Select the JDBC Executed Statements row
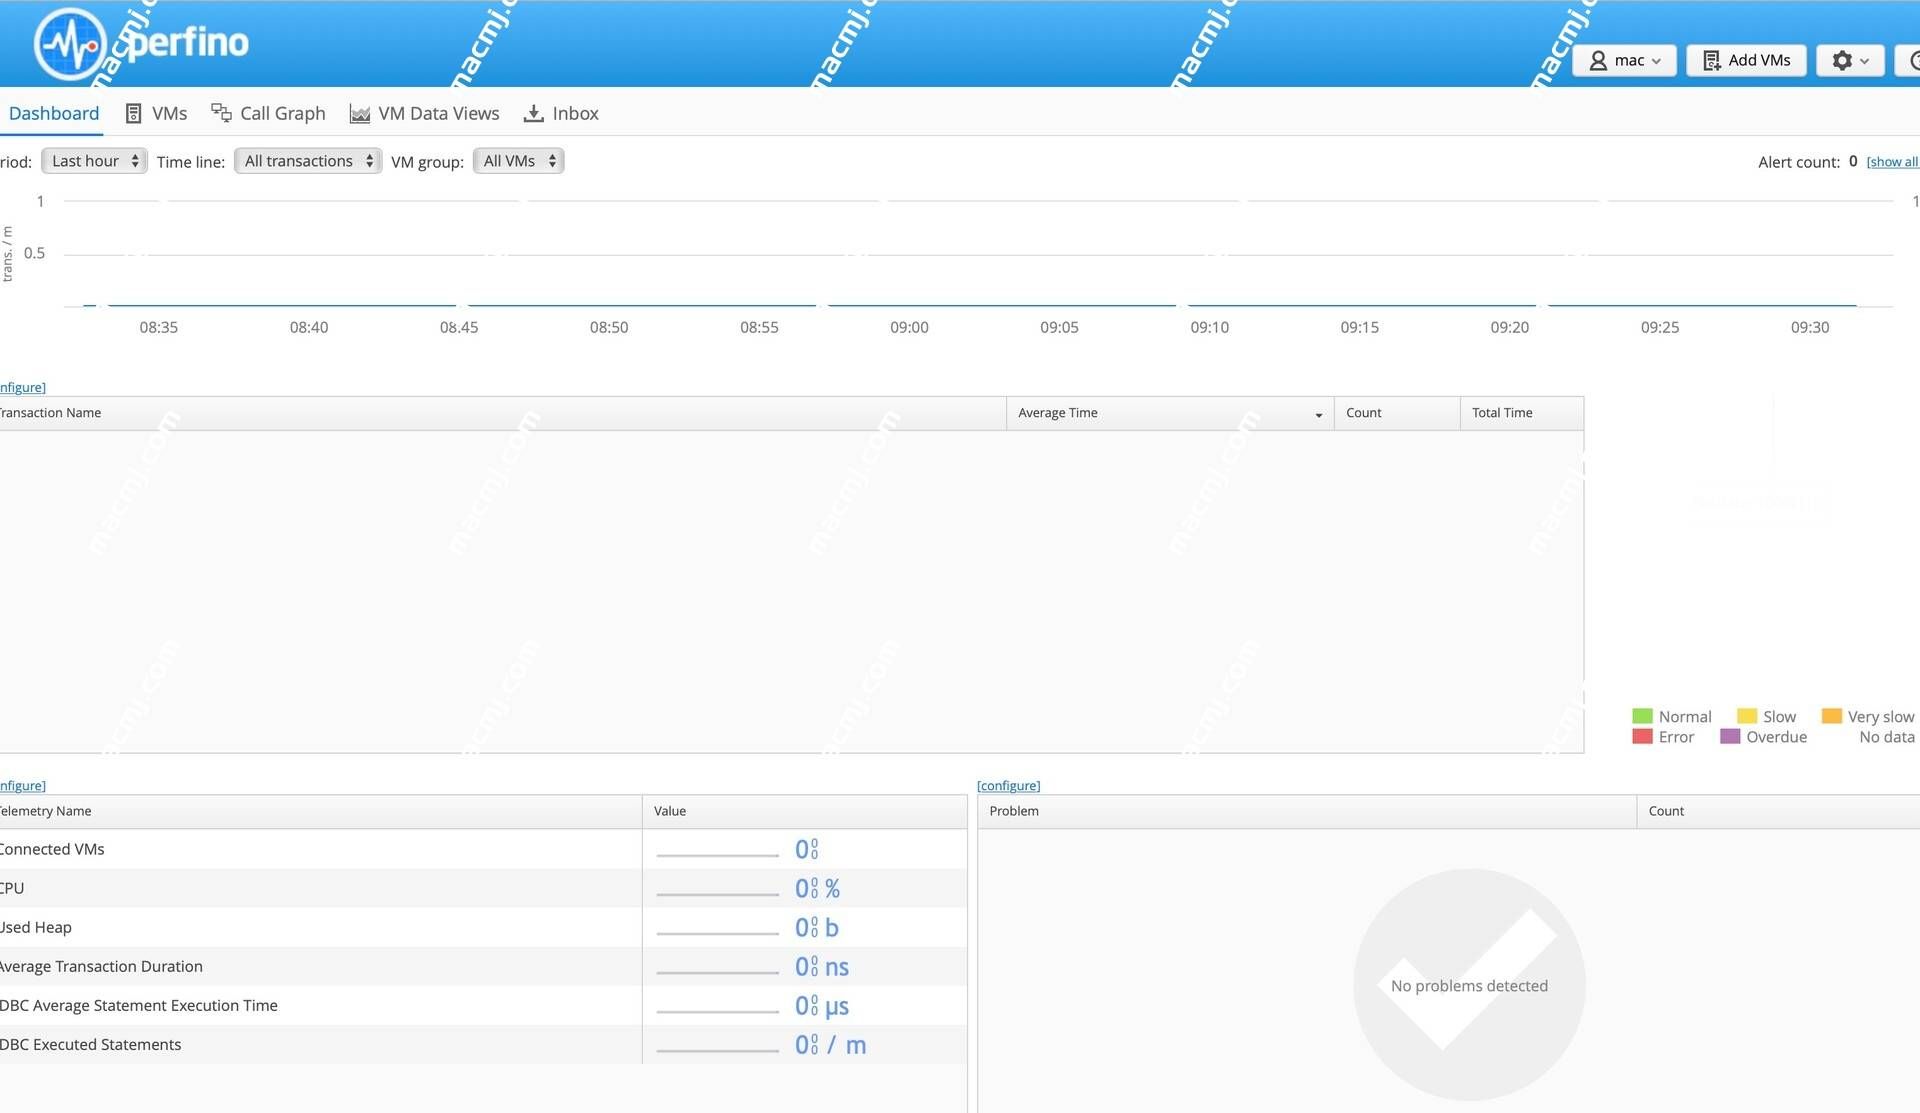 tap(483, 1044)
